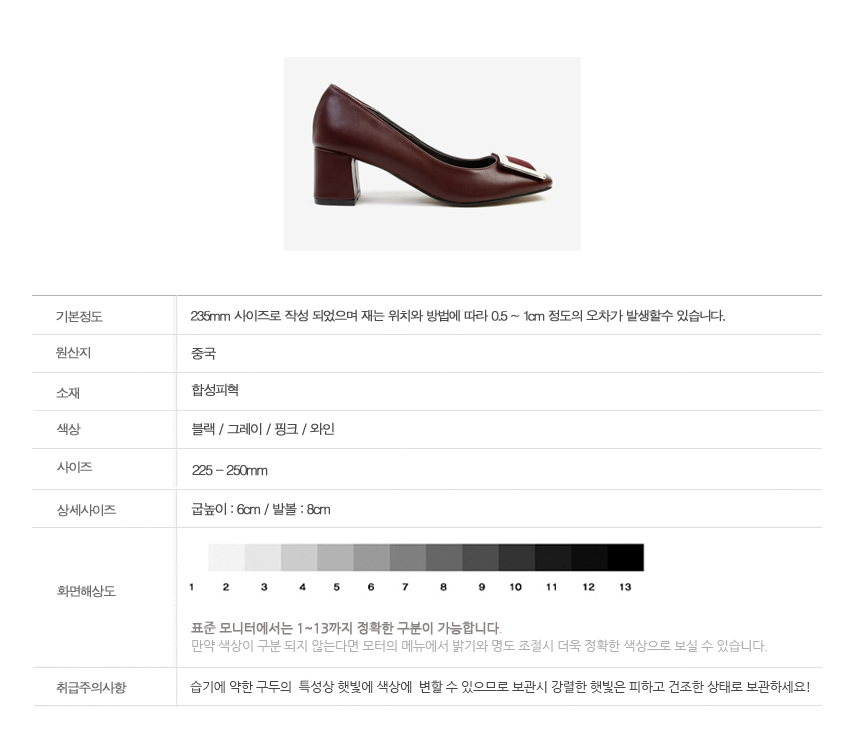Click the dark gray swatch numbered 9
This screenshot has height=738, width=860.
point(480,558)
